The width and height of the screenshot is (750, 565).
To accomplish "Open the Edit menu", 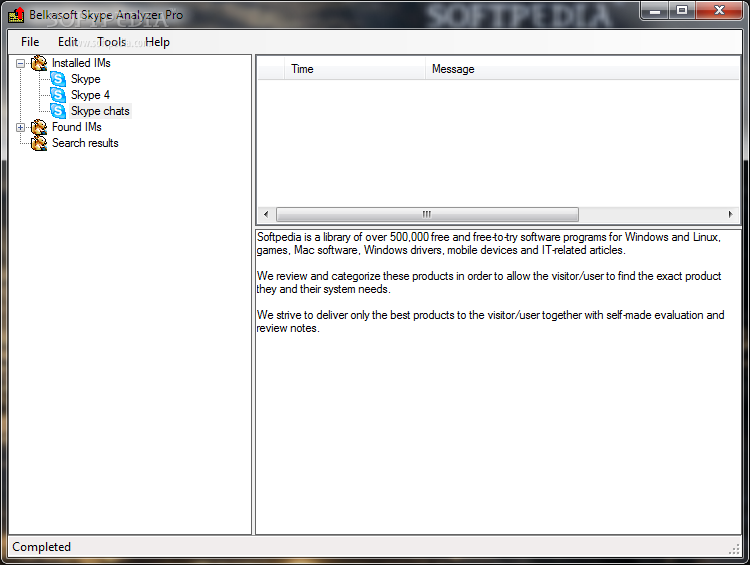I will tap(67, 42).
